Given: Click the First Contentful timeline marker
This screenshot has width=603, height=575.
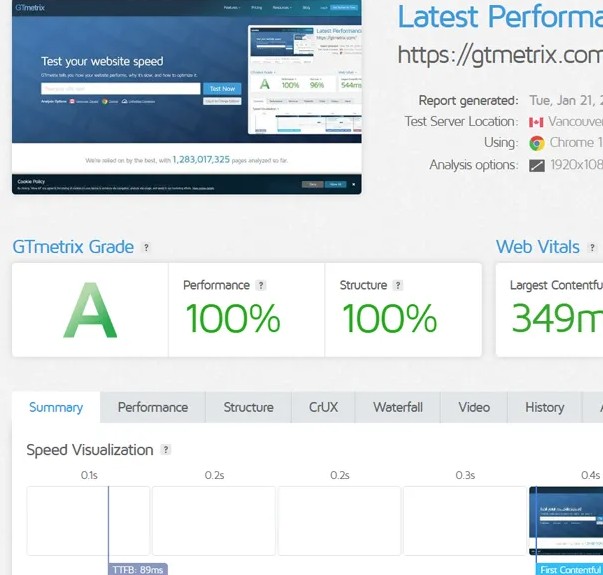Looking at the screenshot, I should pos(570,569).
